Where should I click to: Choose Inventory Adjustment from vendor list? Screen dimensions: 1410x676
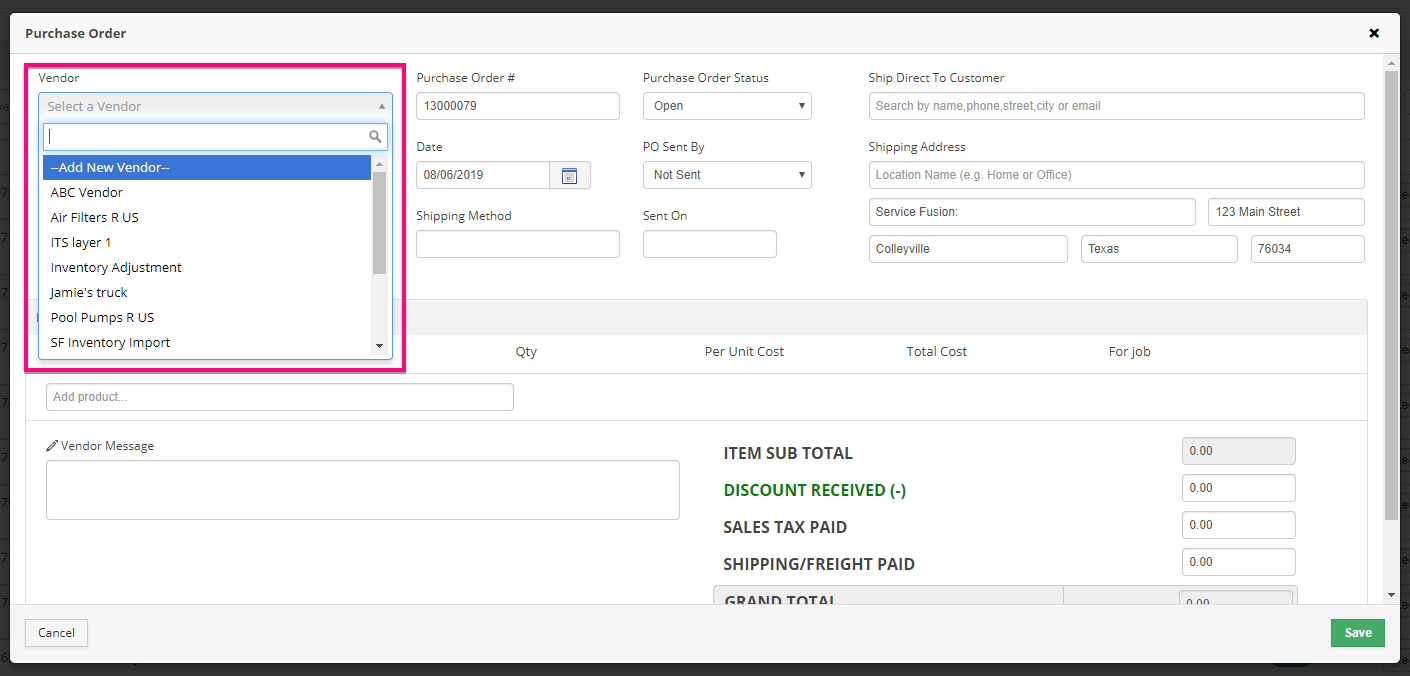pyautogui.click(x=116, y=268)
